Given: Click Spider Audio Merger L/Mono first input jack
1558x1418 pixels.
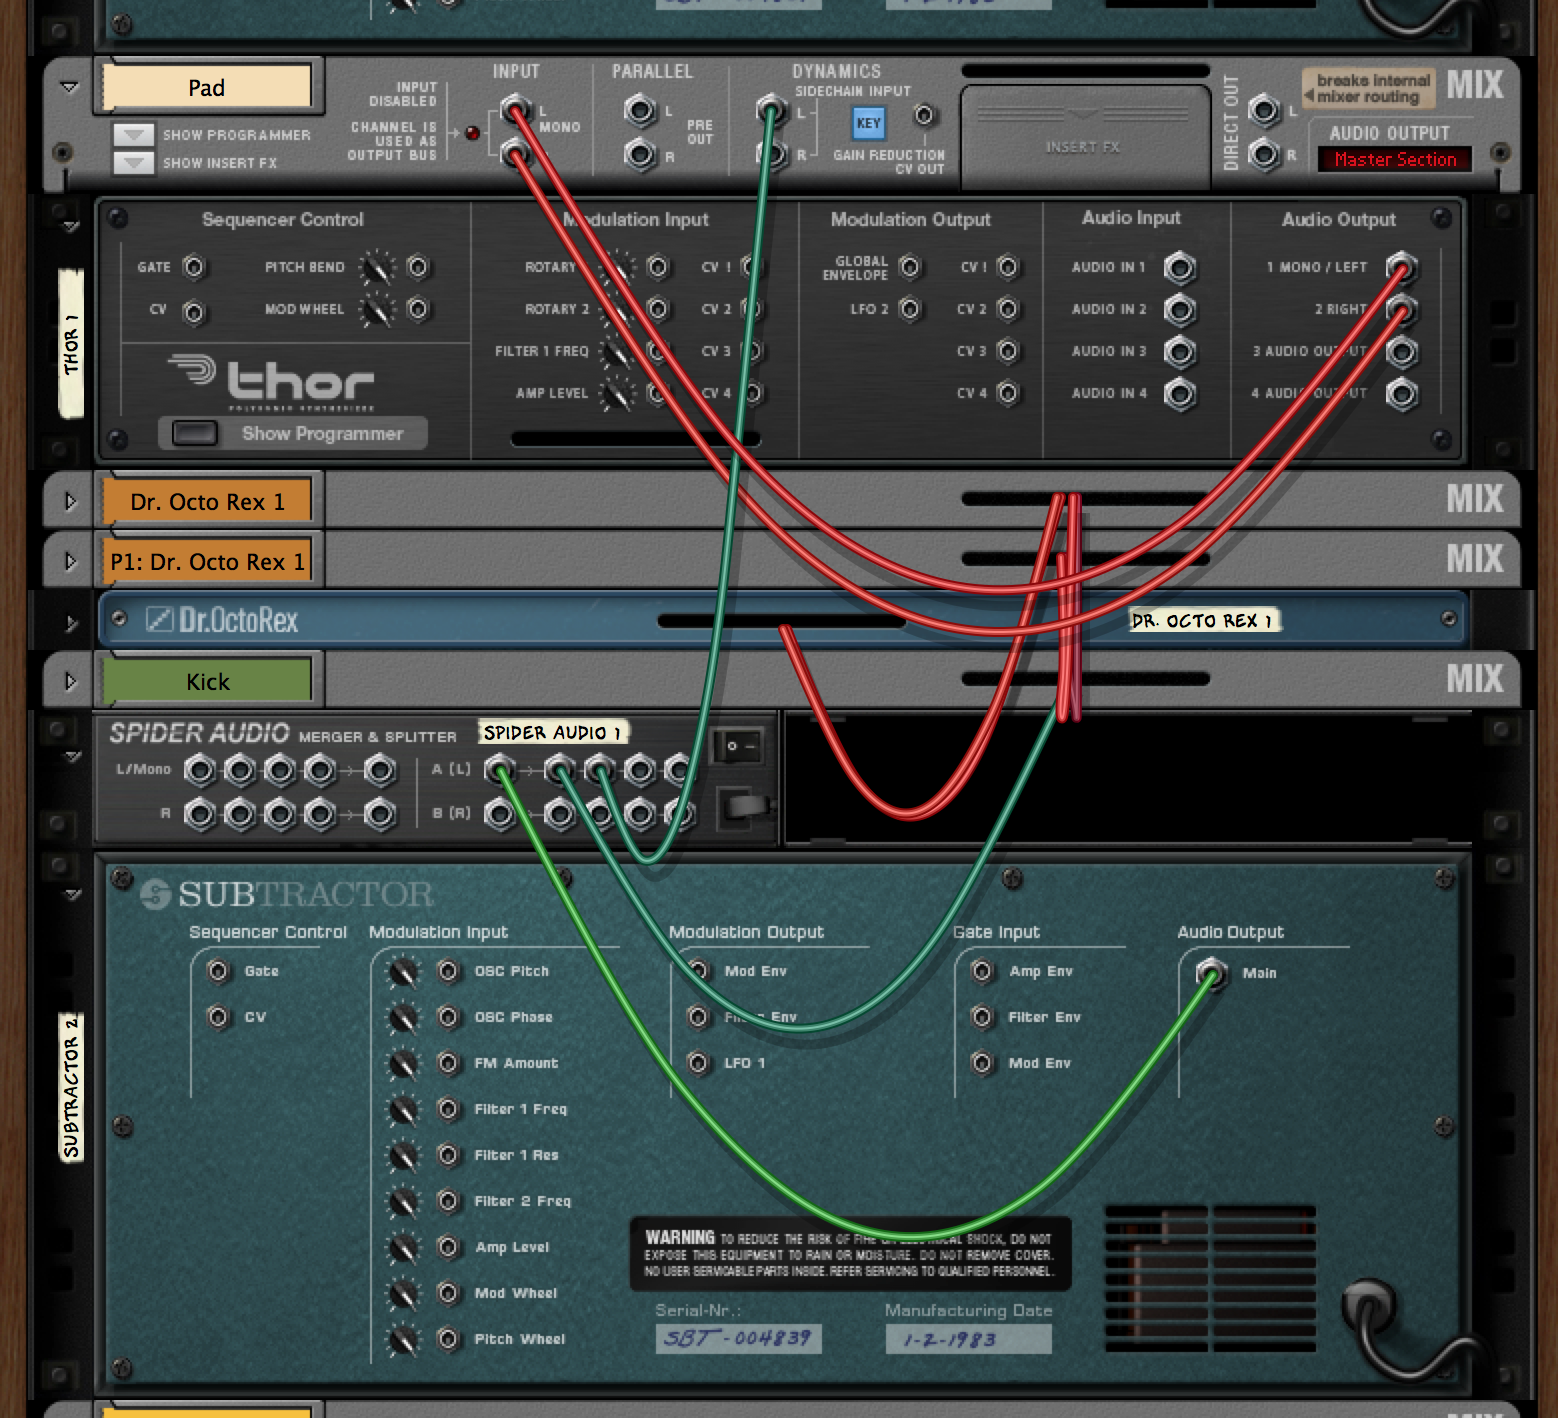Looking at the screenshot, I should pos(200,770).
